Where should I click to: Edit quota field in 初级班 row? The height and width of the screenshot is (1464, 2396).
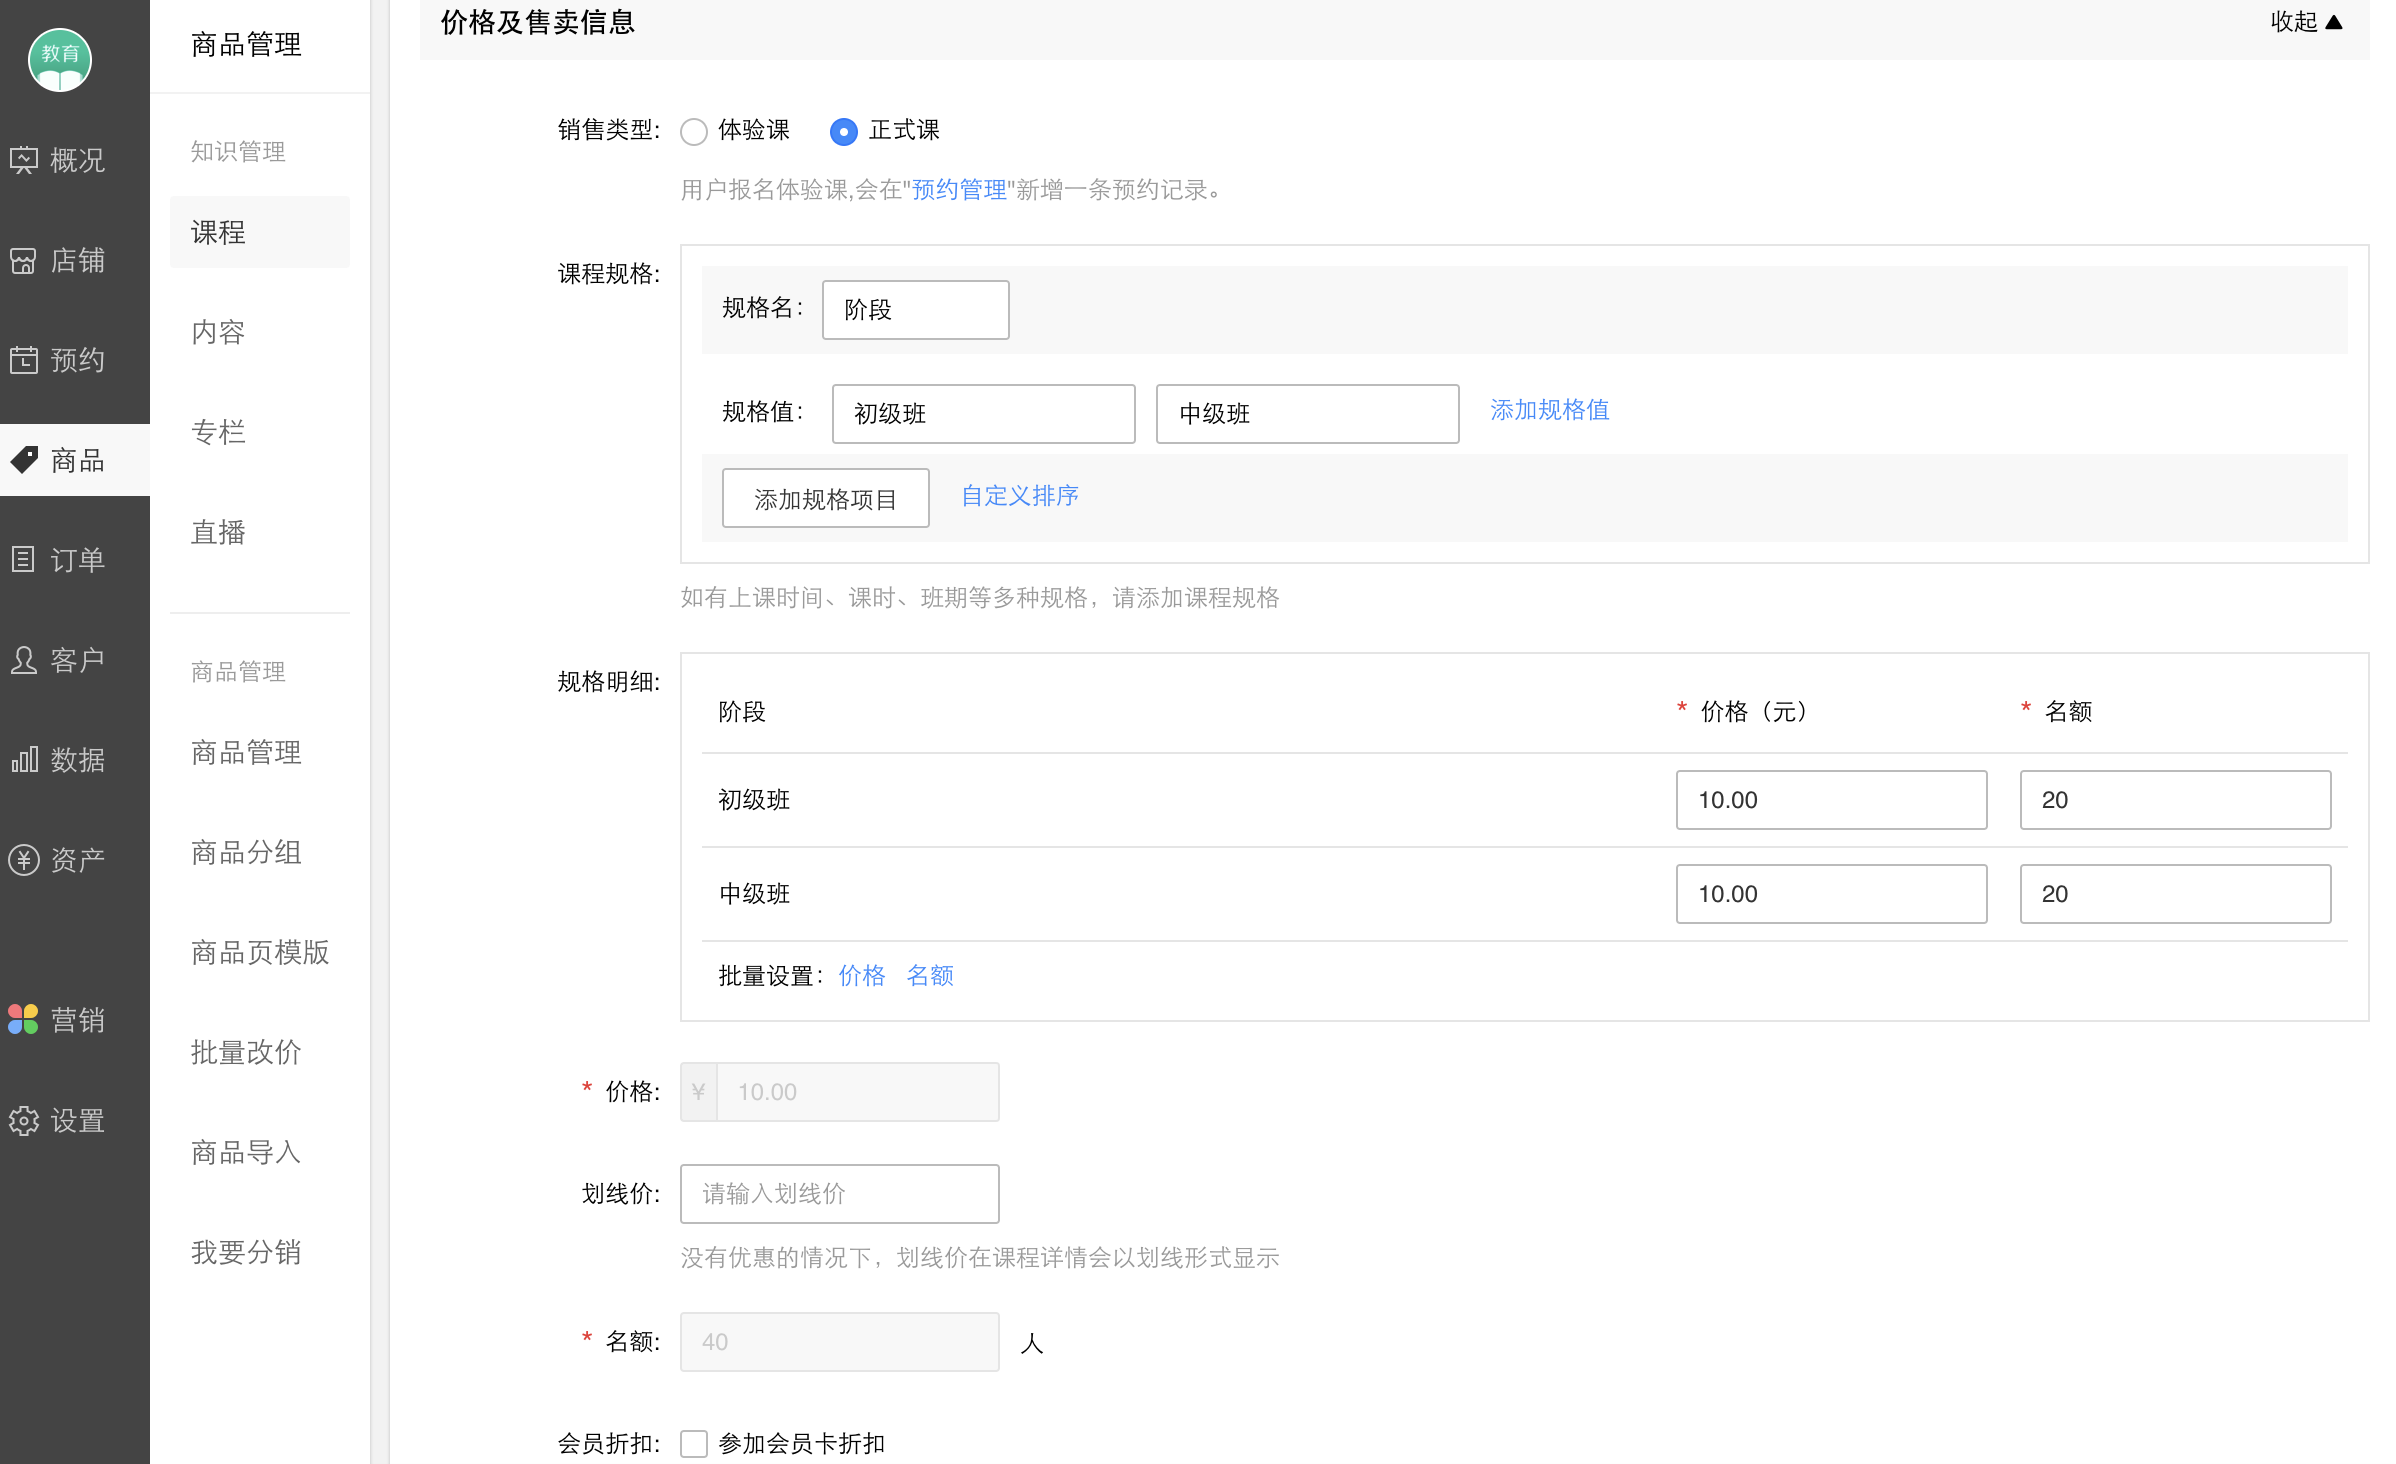coord(2176,800)
